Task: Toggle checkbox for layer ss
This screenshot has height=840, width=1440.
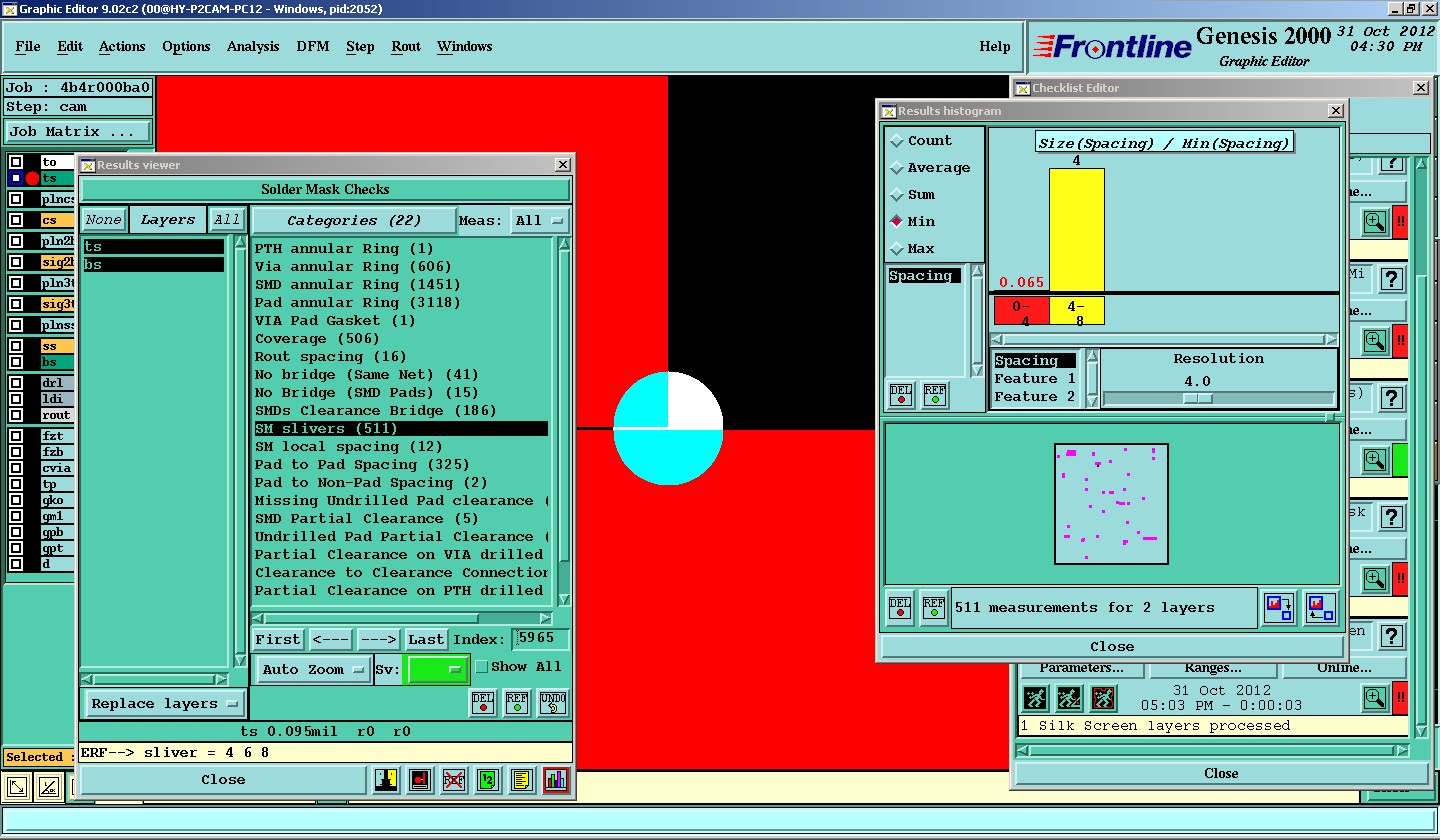Action: click(x=16, y=346)
